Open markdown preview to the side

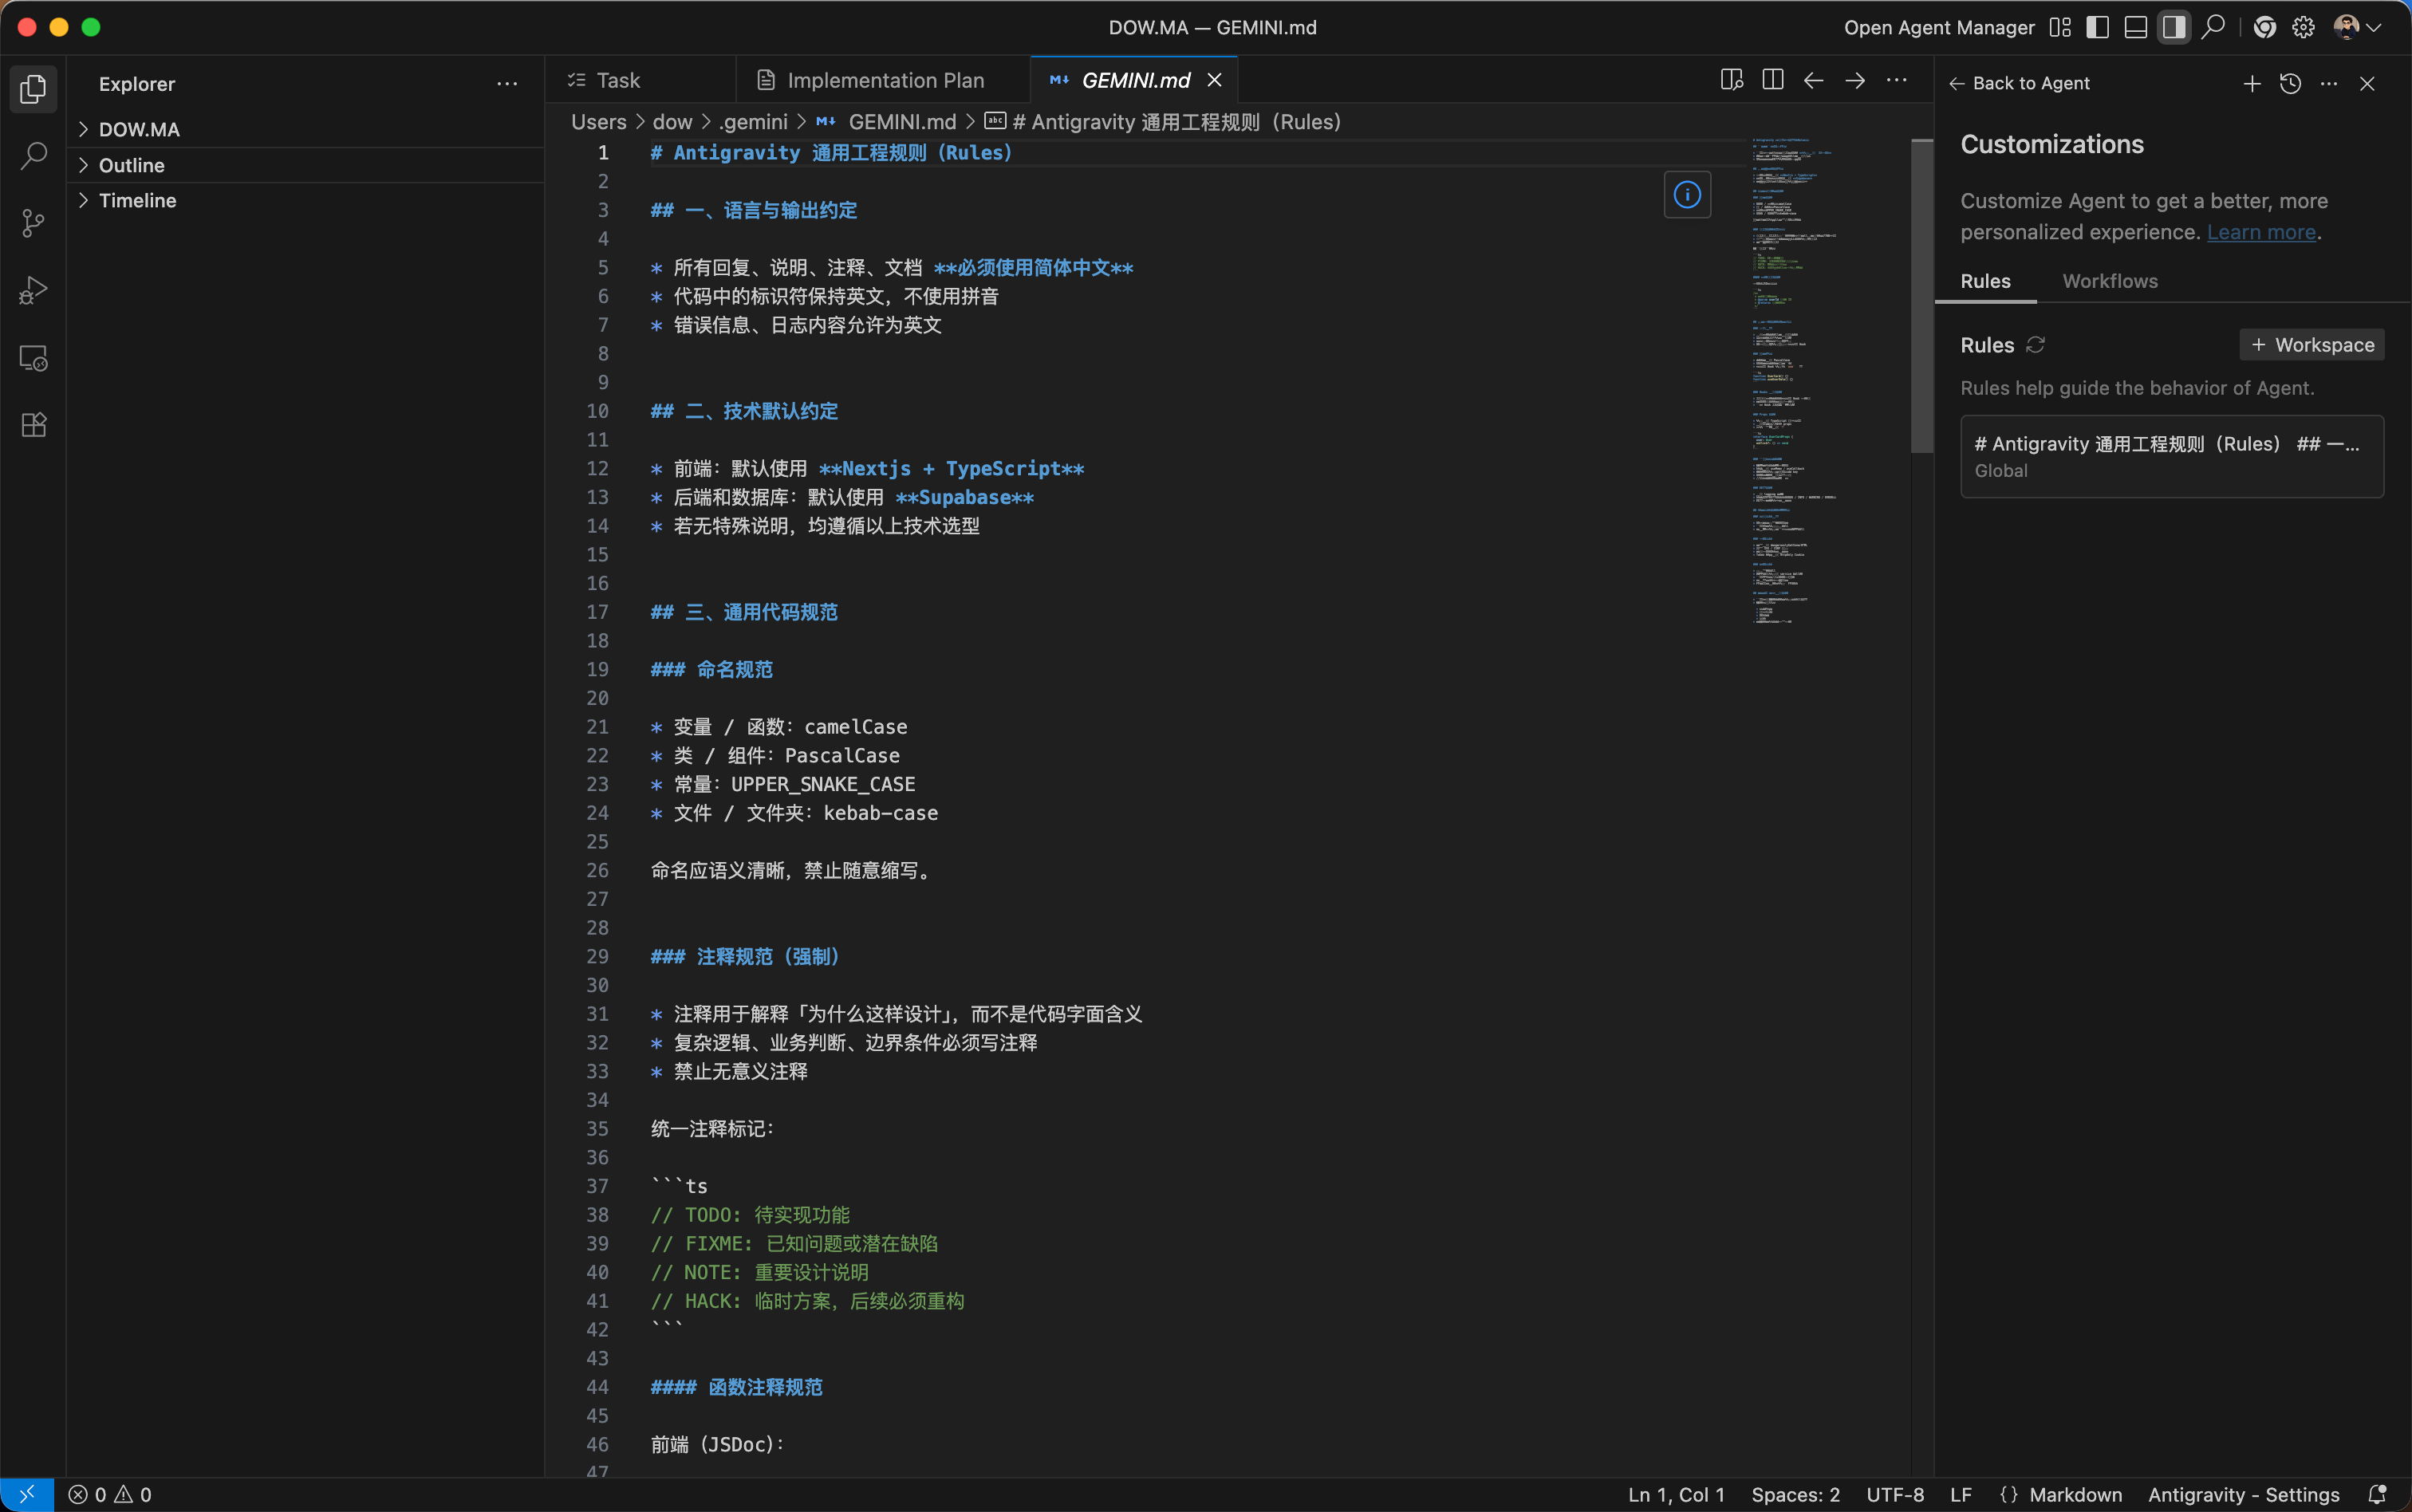(1731, 80)
